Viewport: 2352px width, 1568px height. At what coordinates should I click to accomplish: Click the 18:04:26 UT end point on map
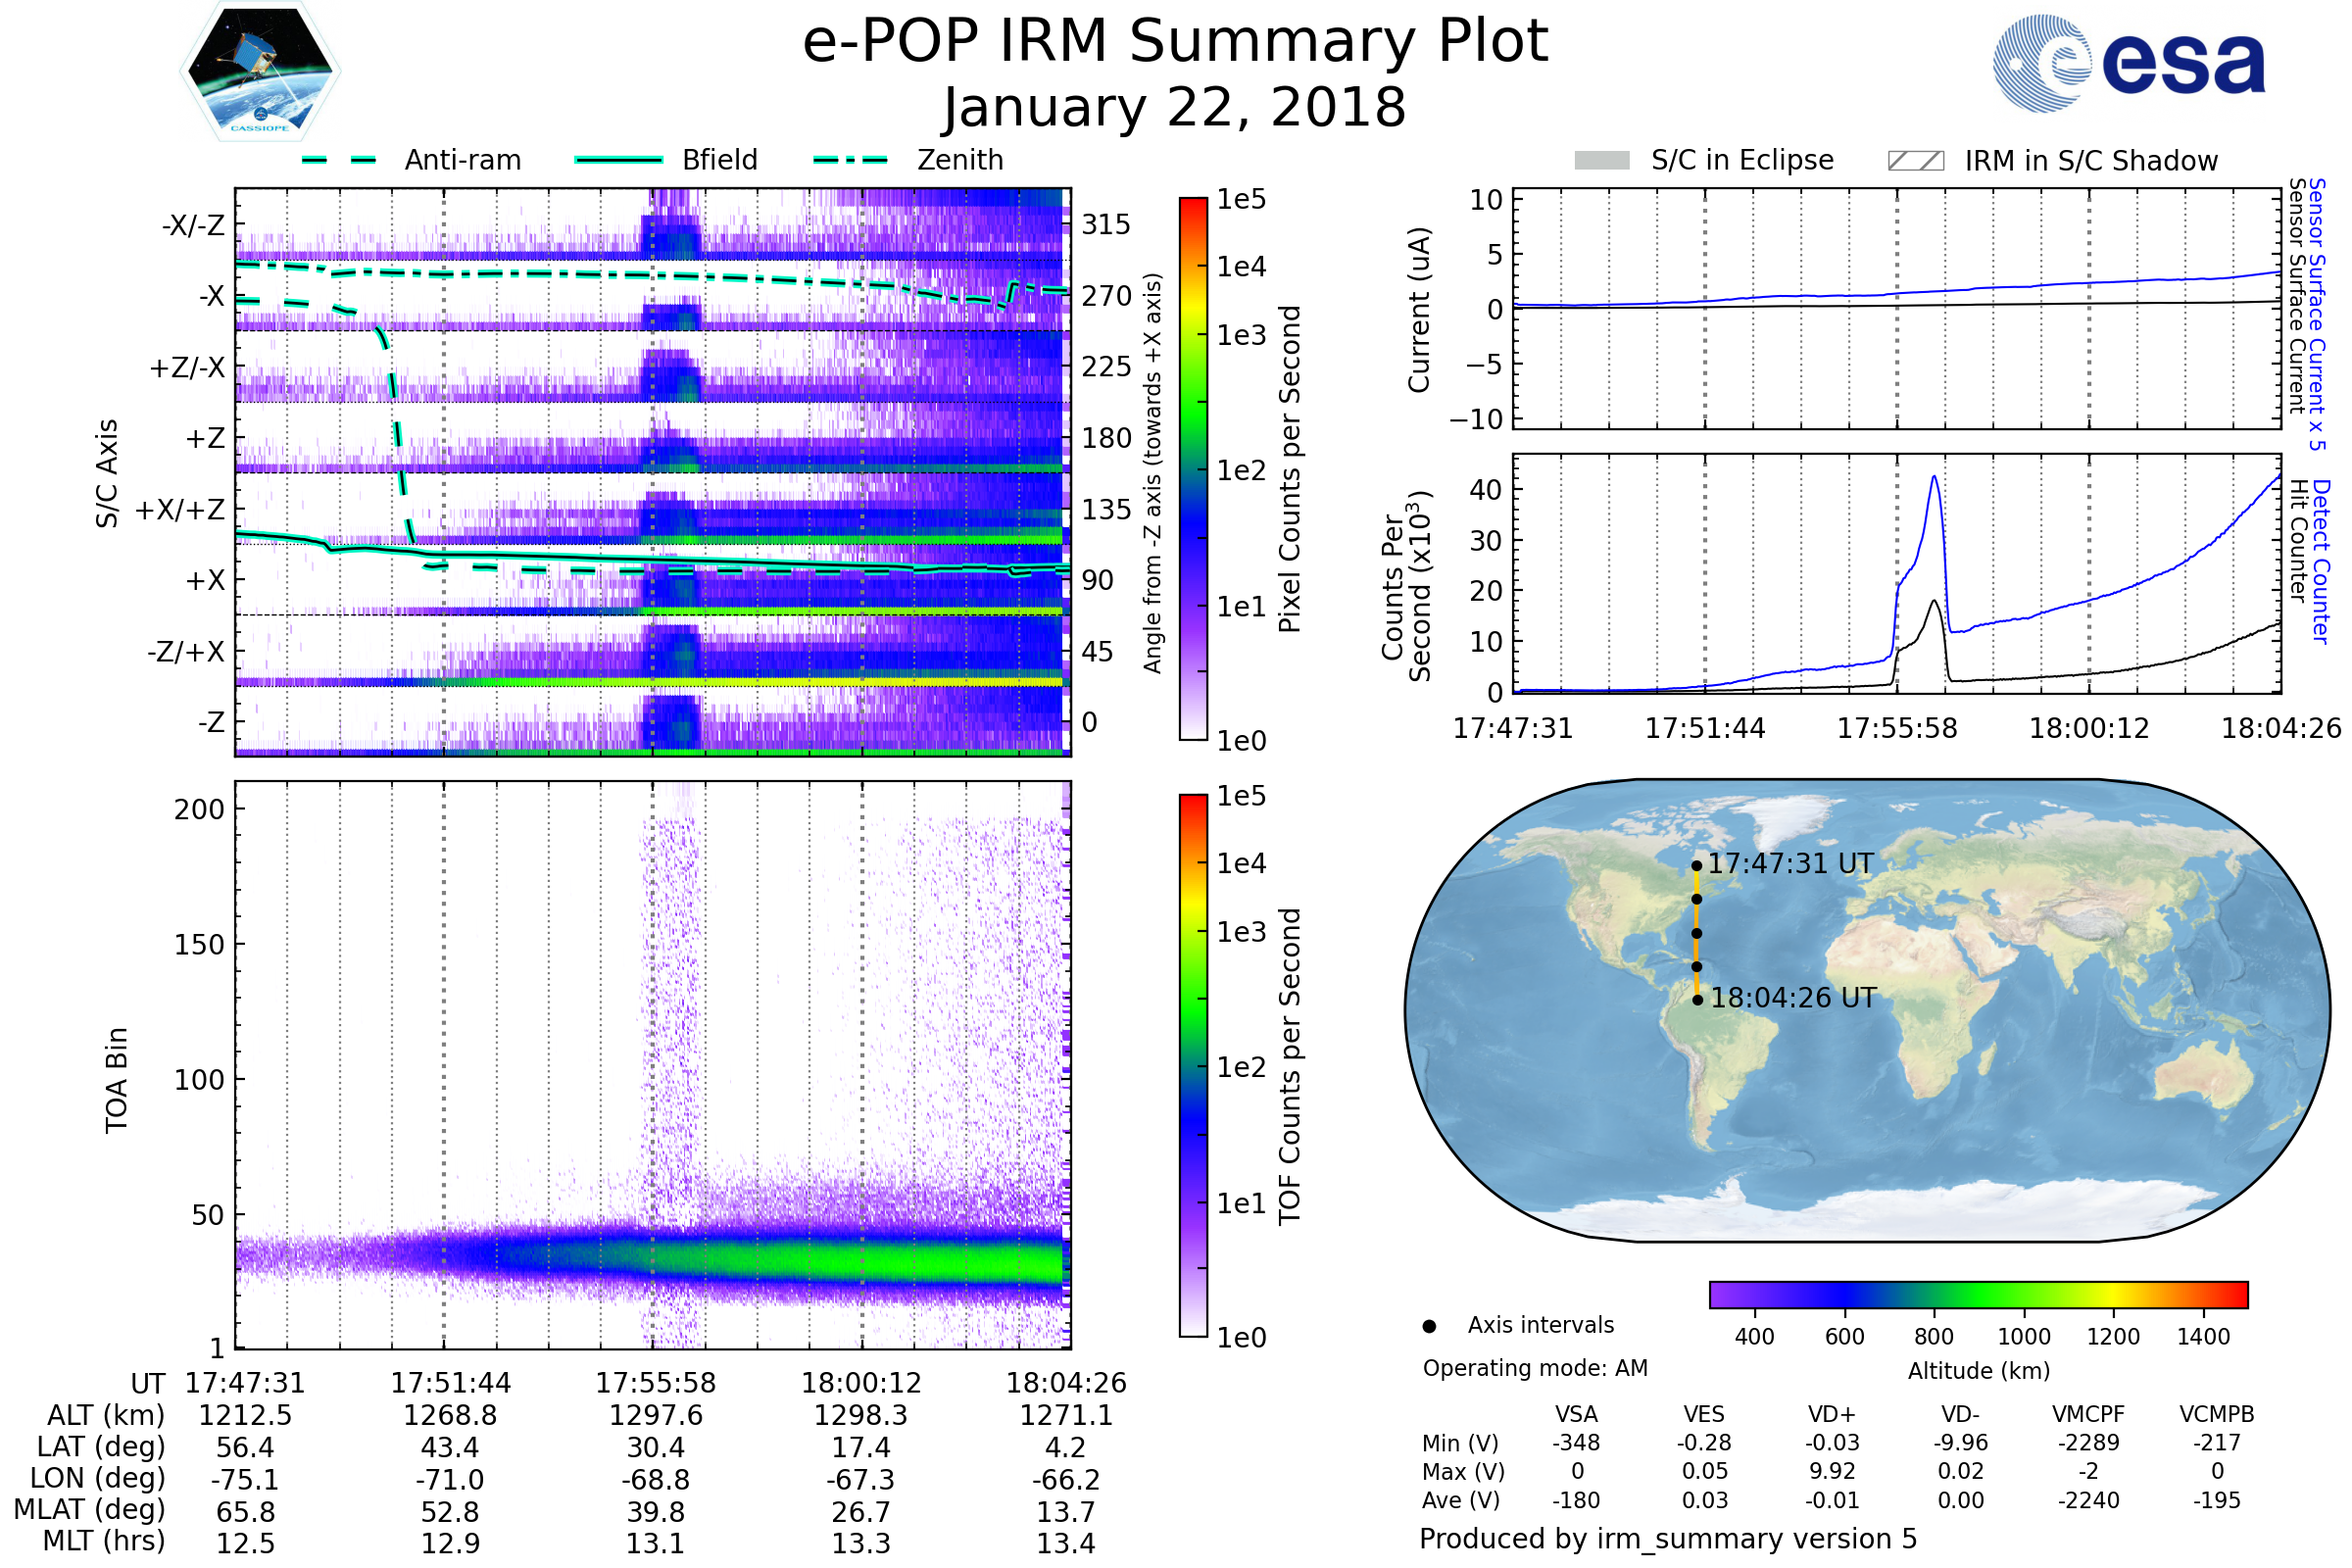tap(1697, 1000)
